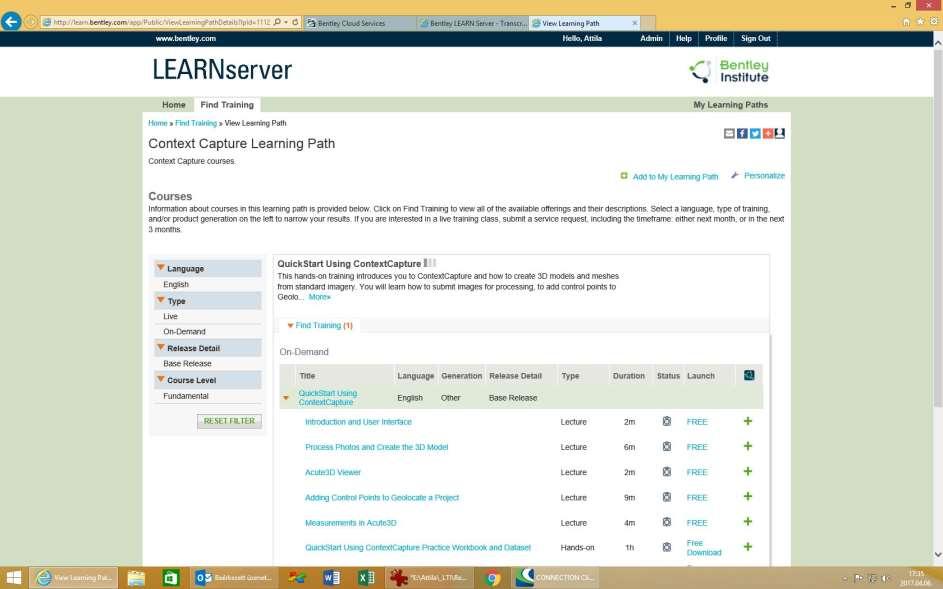The image size is (943, 589).
Task: Click the Bentley Institute logo
Action: (729, 71)
